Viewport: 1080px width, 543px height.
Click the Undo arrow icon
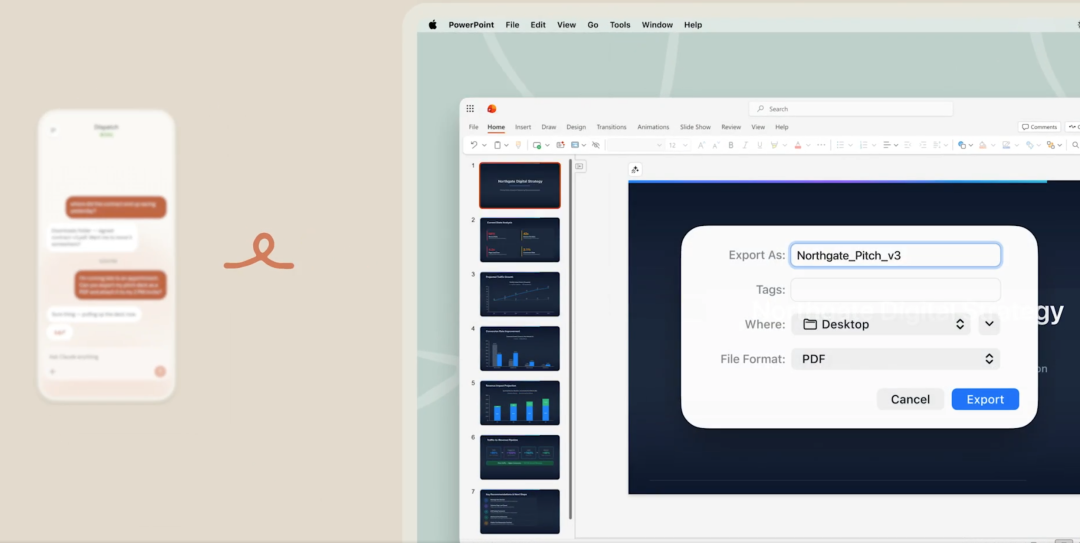[x=474, y=145]
